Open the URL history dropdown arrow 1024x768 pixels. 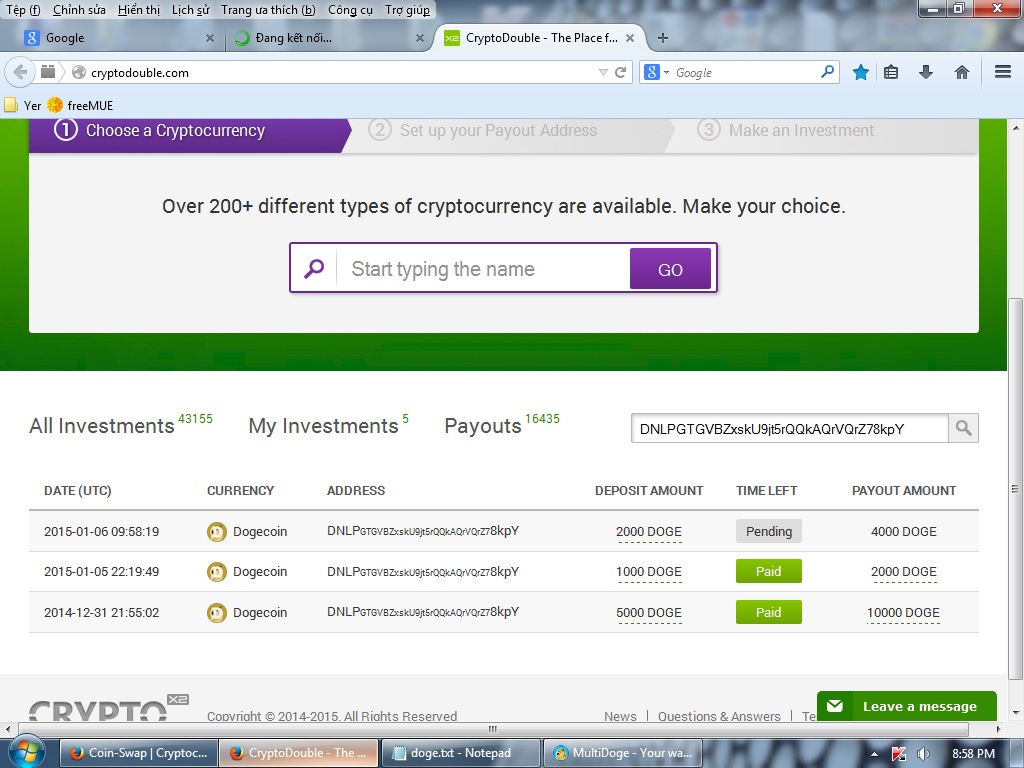(603, 72)
